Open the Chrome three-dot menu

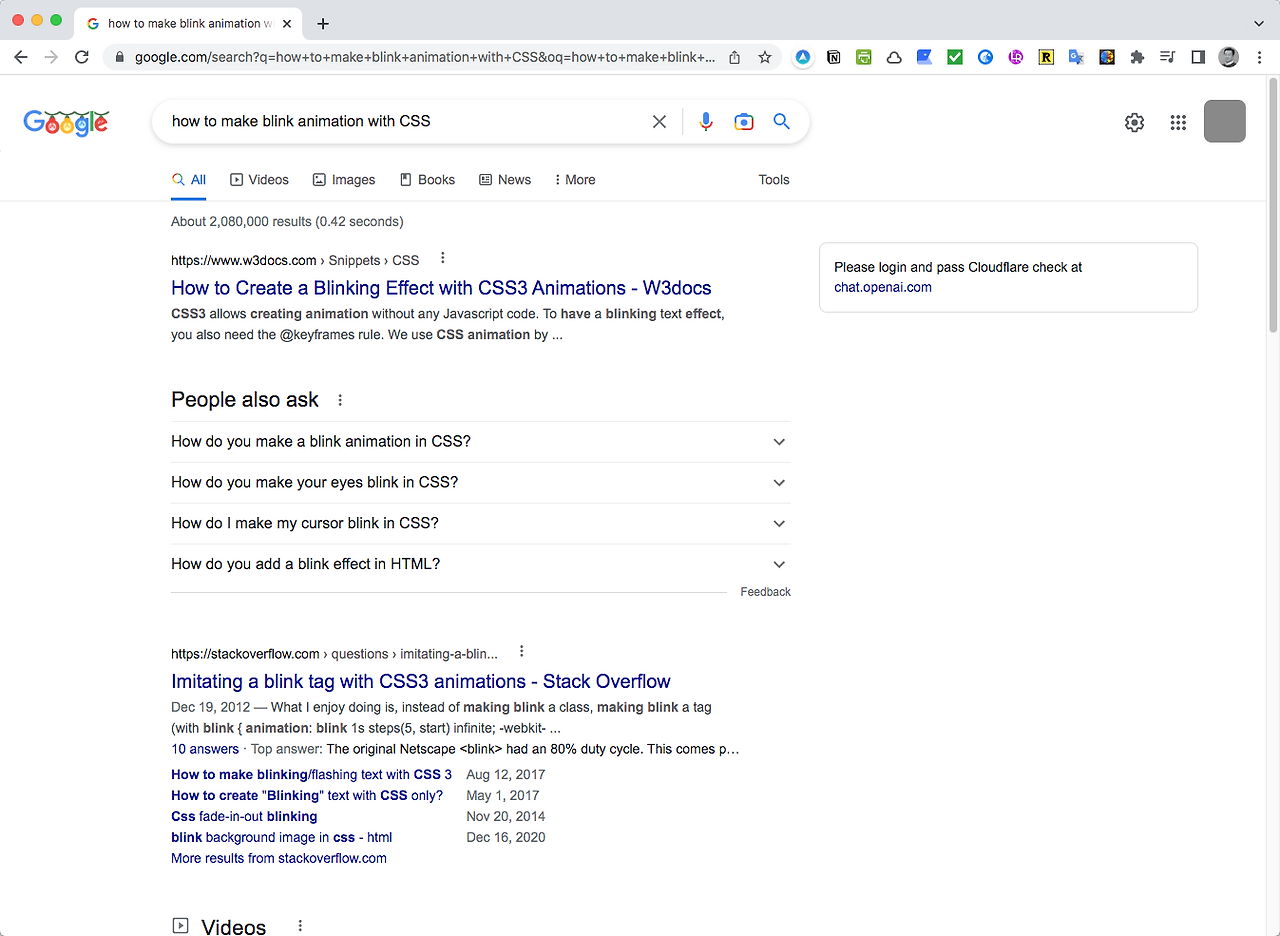1259,57
